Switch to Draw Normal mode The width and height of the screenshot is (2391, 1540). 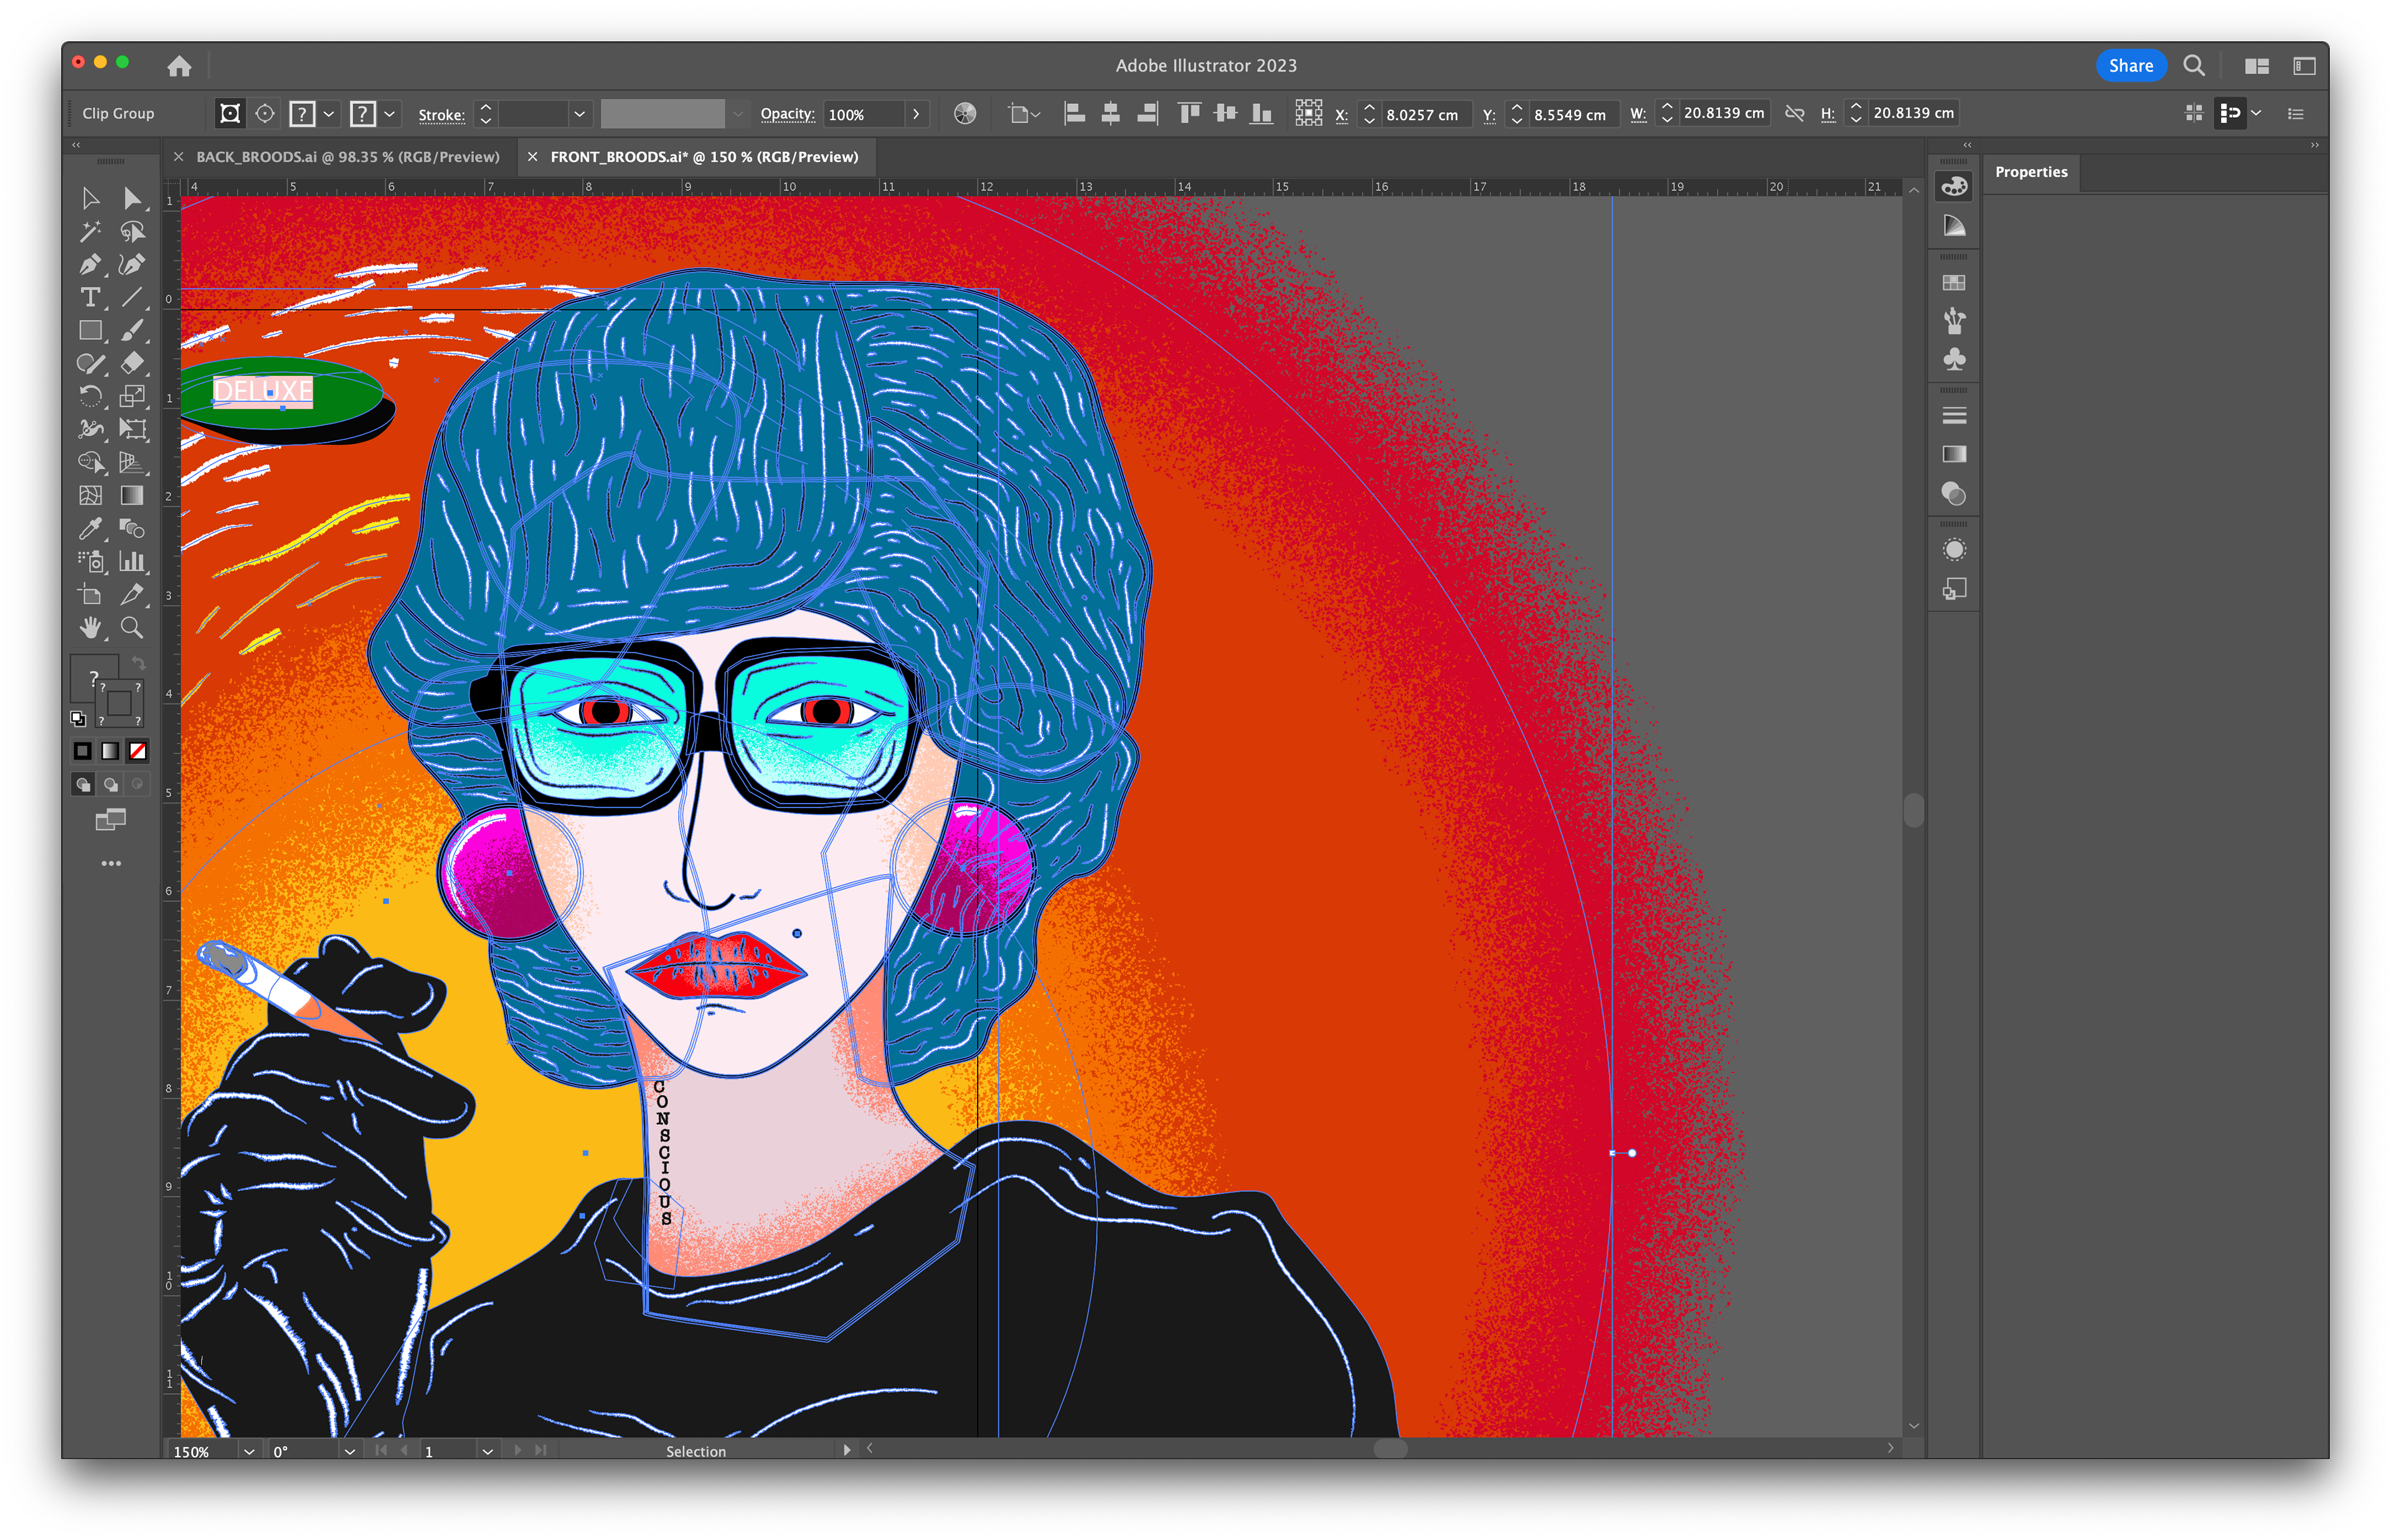[83, 785]
